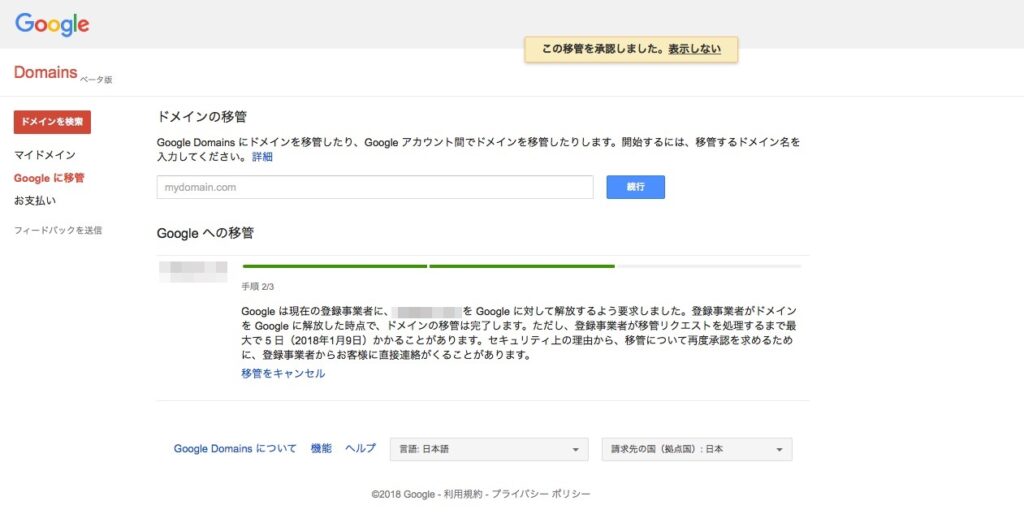Click the 手順 2/3 step label
This screenshot has width=1024, height=527.
click(257, 286)
